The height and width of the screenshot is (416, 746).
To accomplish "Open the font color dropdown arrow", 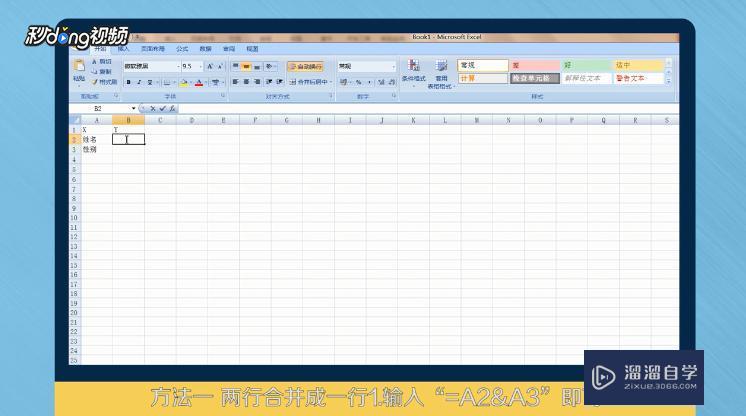I will pos(206,82).
